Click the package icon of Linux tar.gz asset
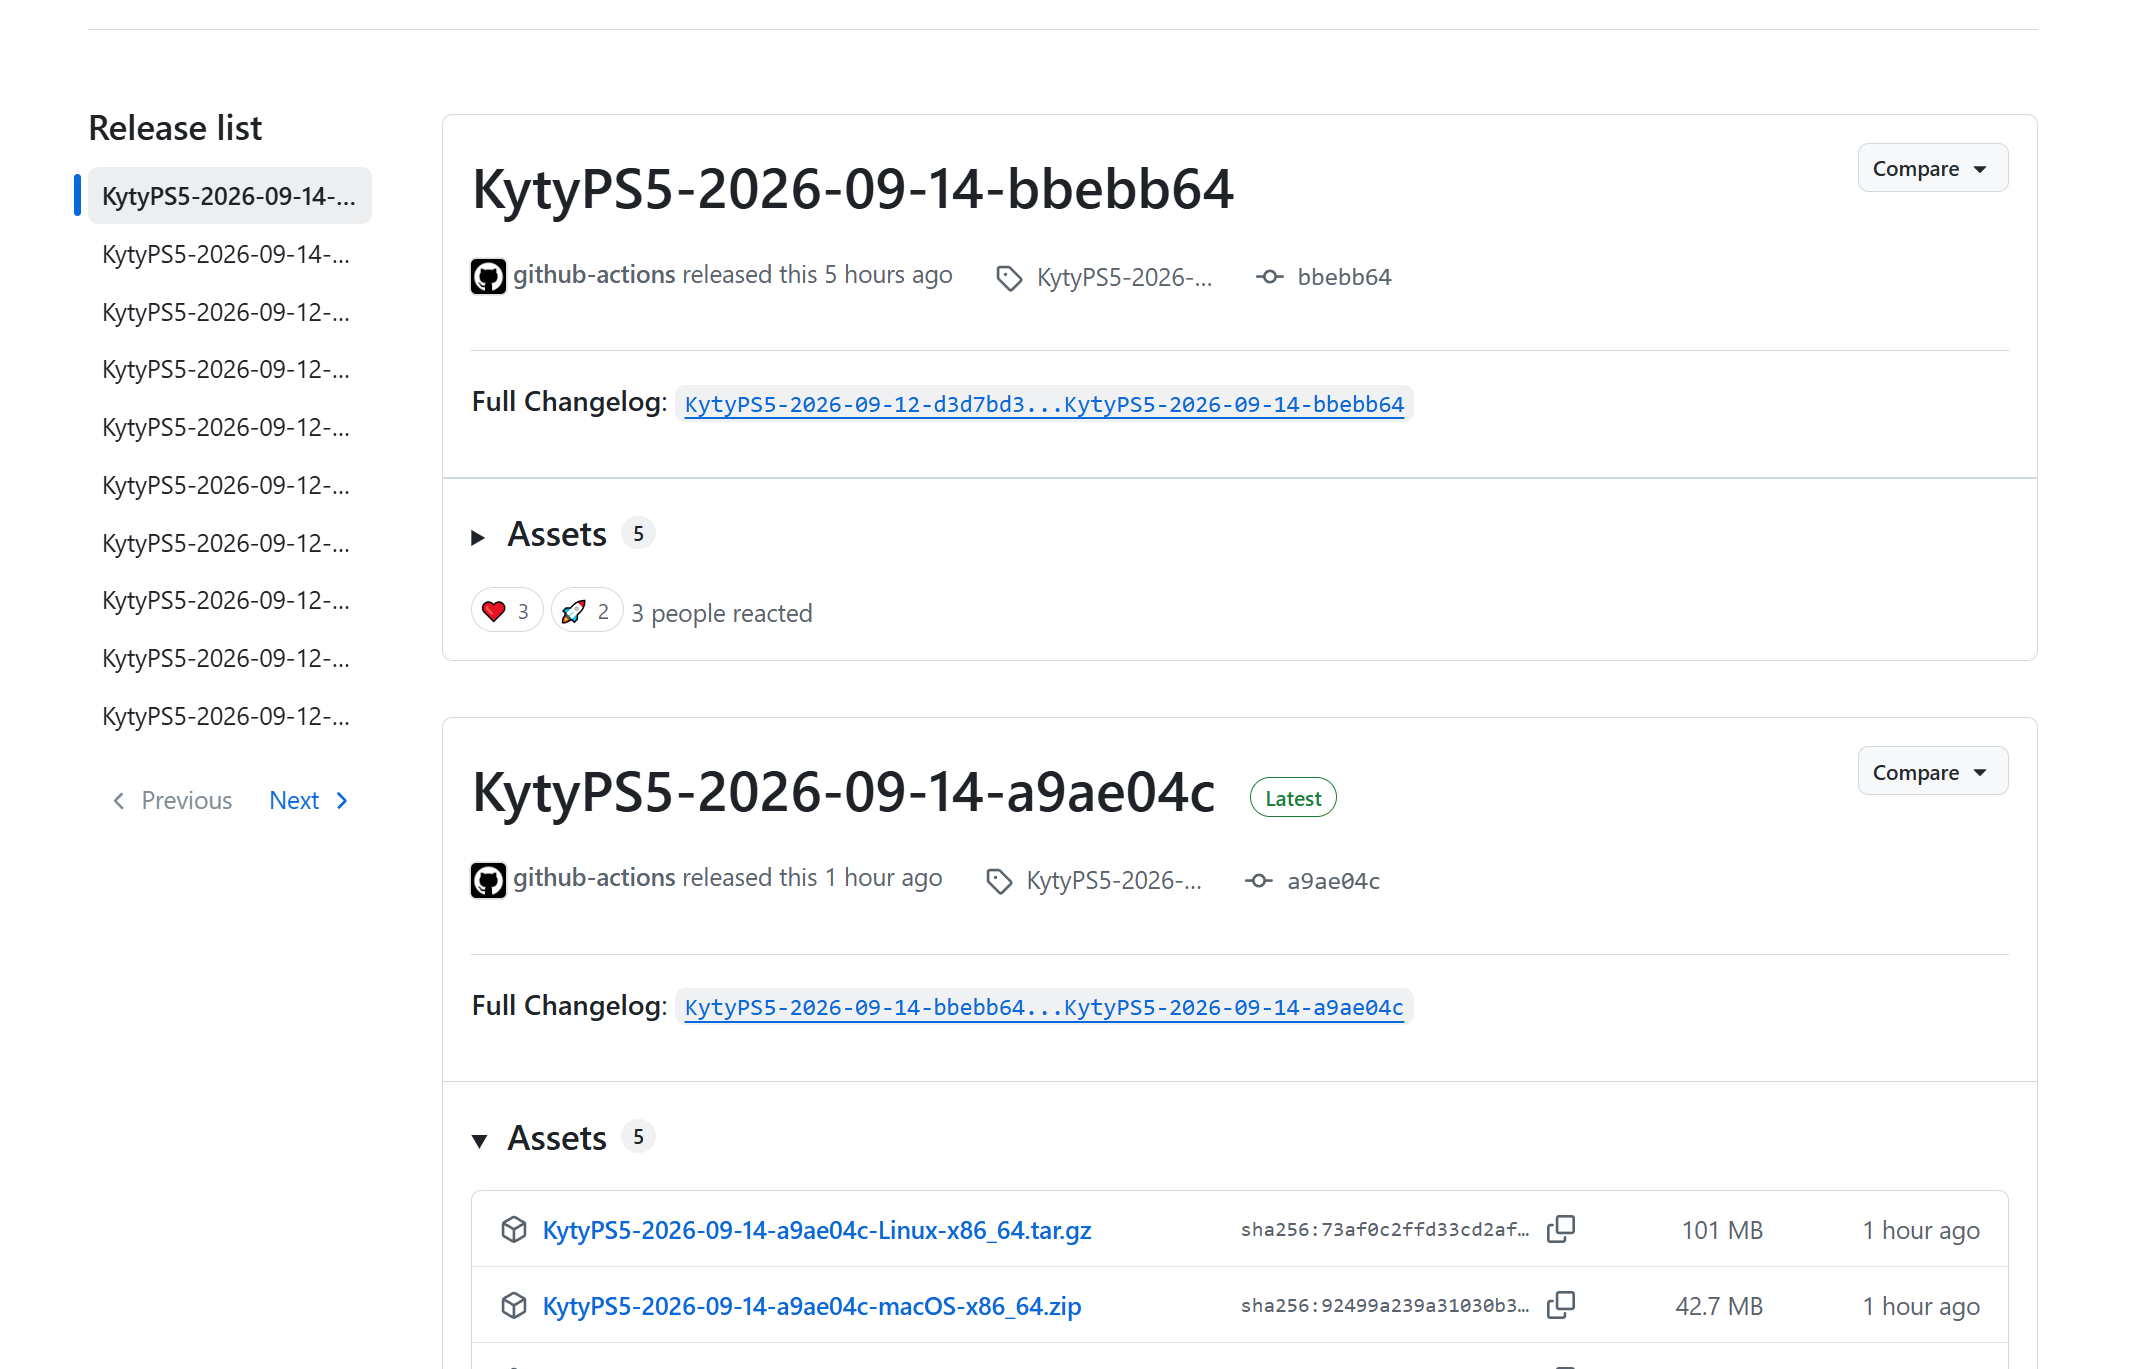2154x1369 pixels. pos(514,1229)
